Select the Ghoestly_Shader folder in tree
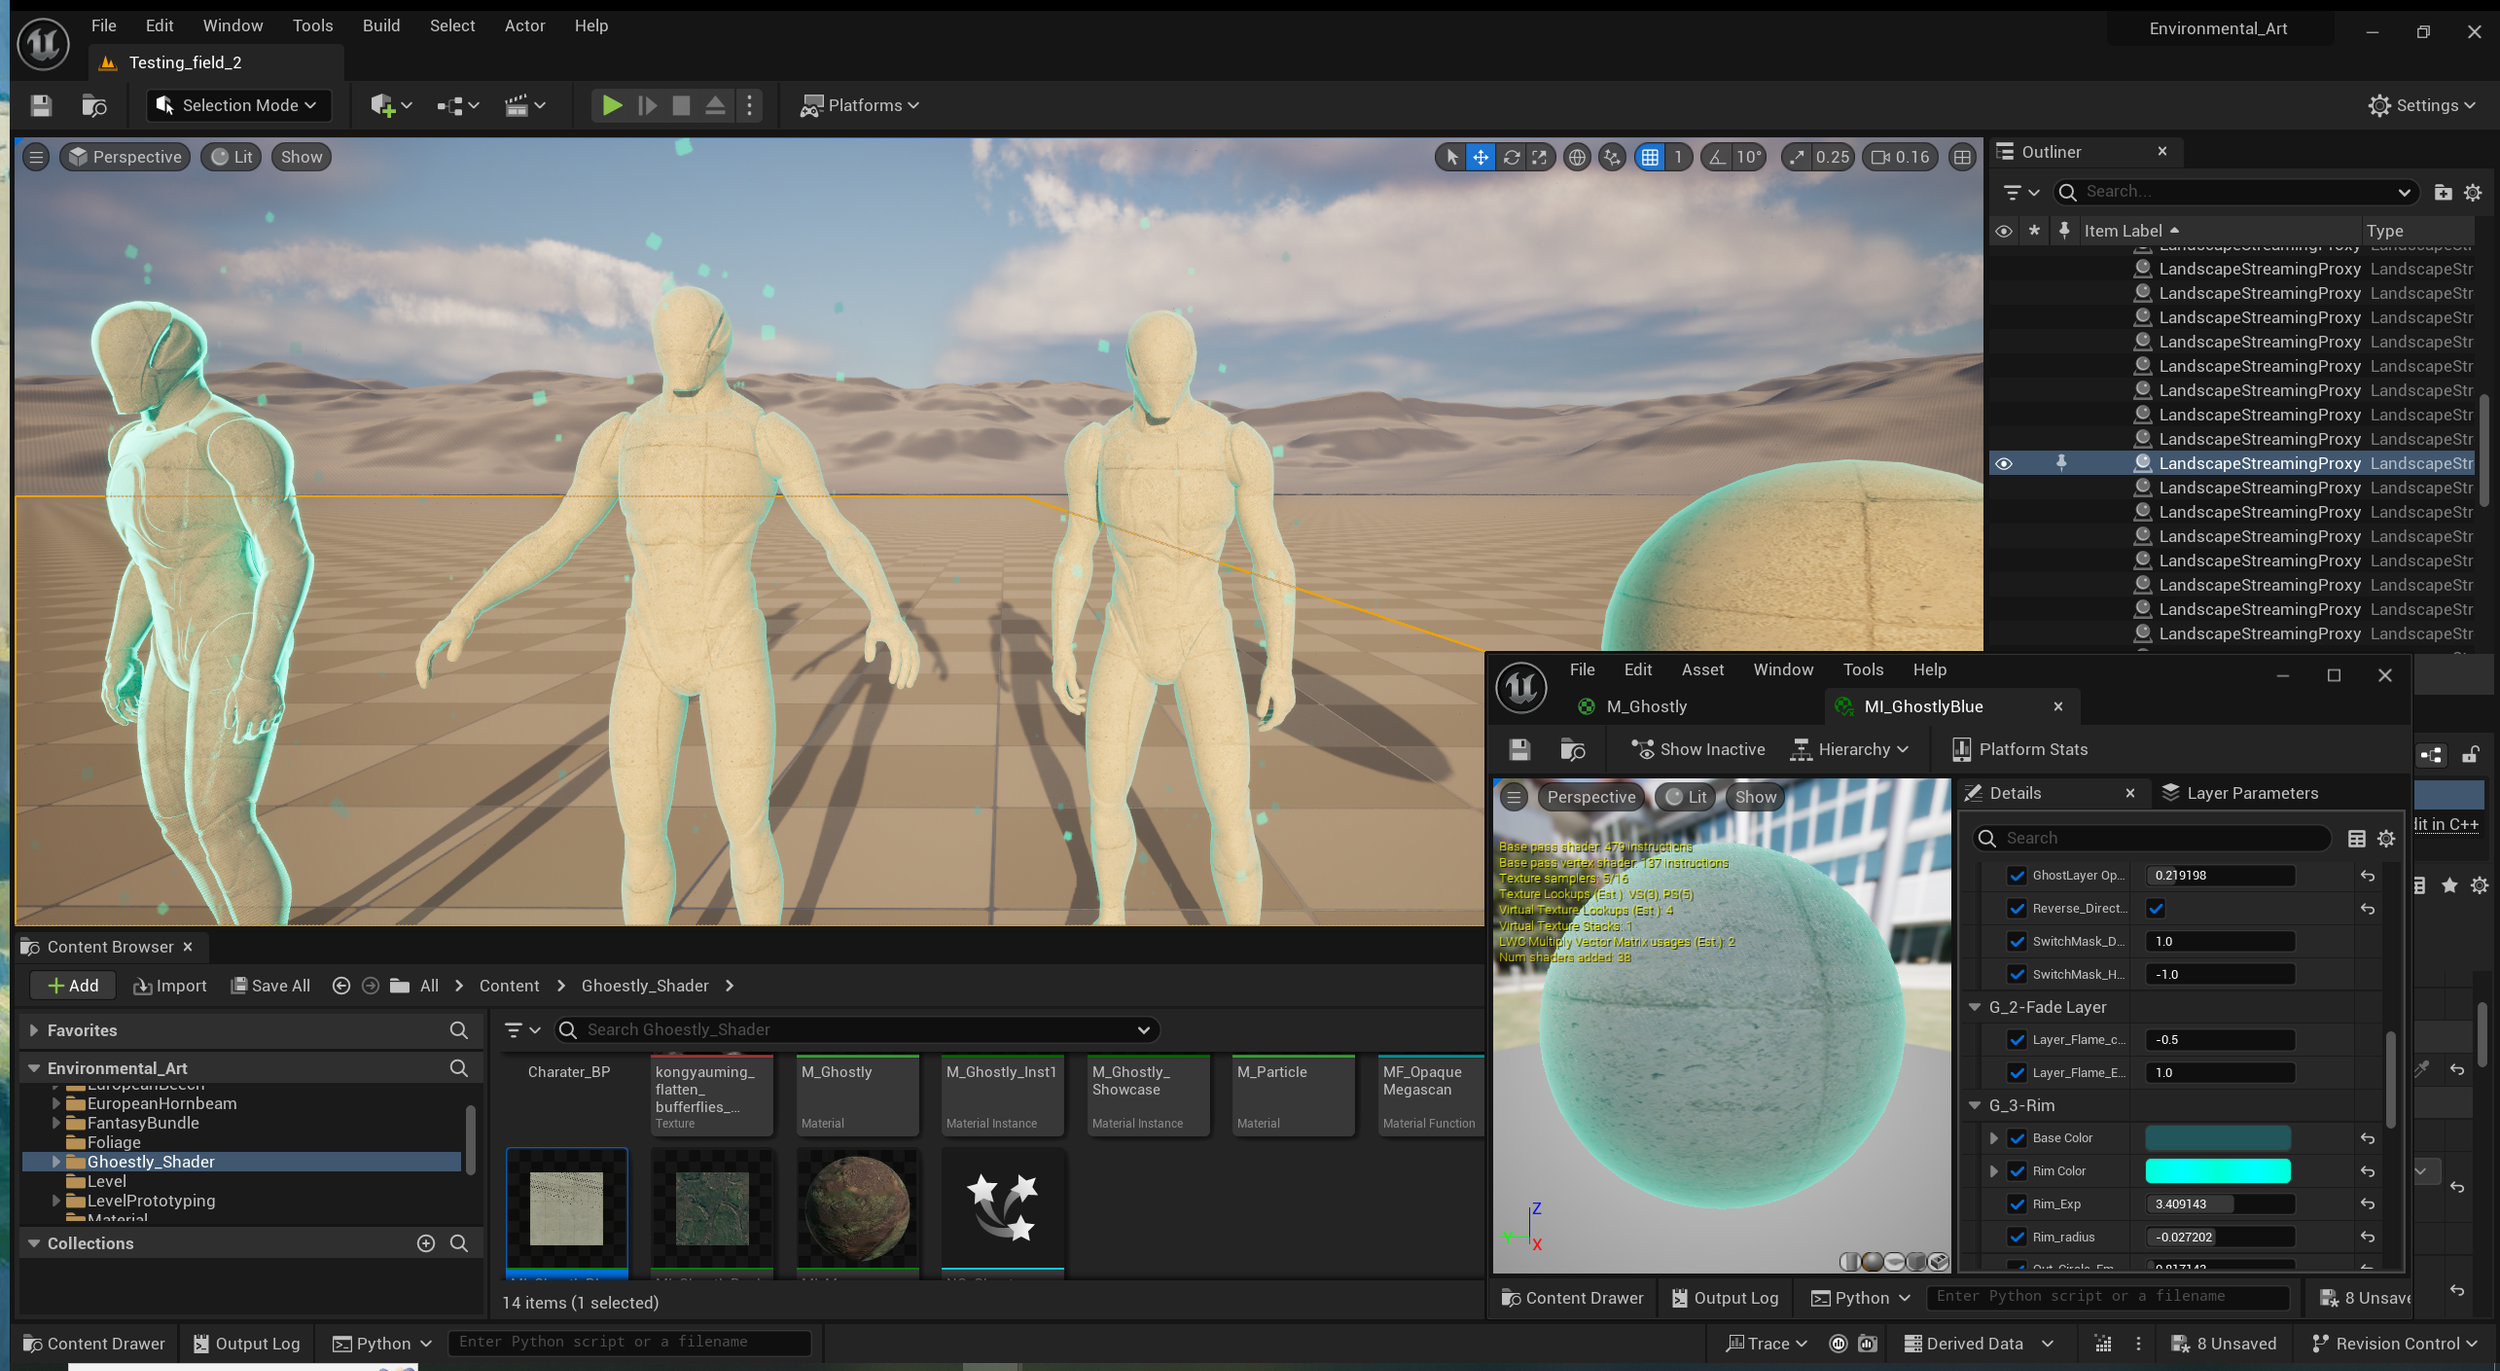Screen dimensions: 2500x1371 click(150, 1161)
